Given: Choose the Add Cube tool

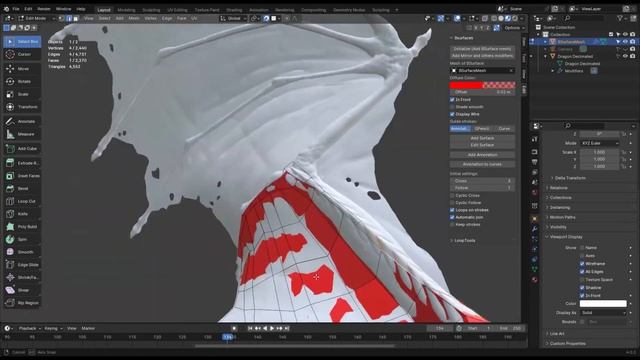Looking at the screenshot, I should (x=22, y=149).
